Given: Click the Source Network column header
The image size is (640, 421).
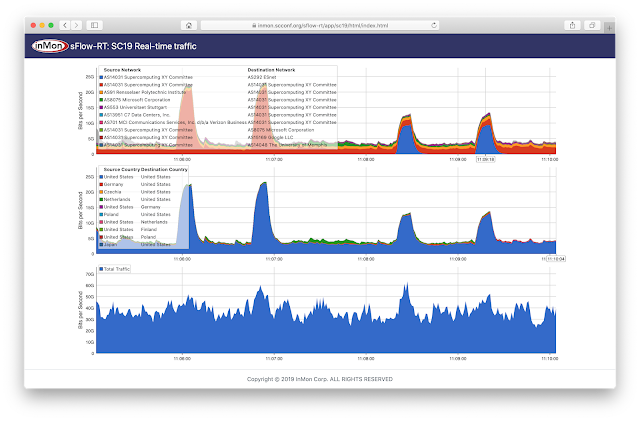Looking at the screenshot, I should click(x=122, y=70).
